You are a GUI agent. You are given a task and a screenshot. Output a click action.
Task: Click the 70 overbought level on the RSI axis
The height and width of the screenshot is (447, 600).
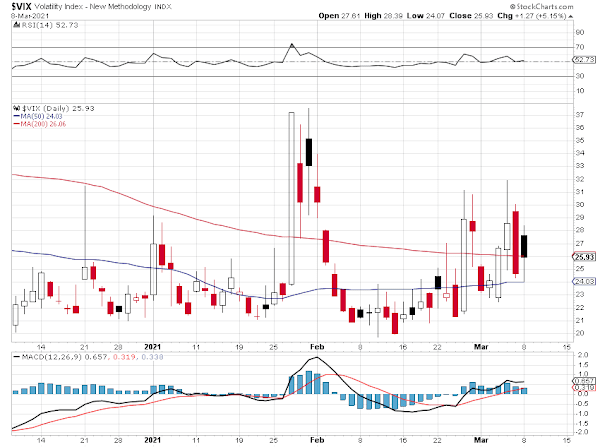coord(580,47)
